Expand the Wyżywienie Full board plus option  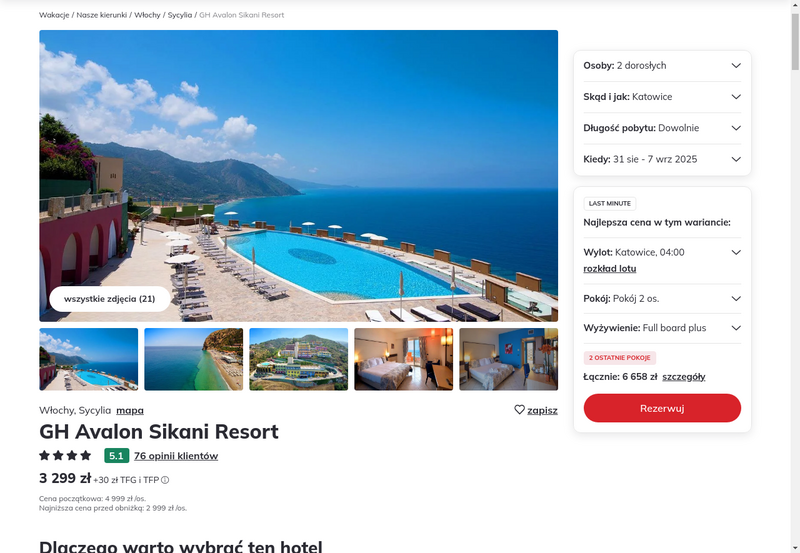(662, 328)
